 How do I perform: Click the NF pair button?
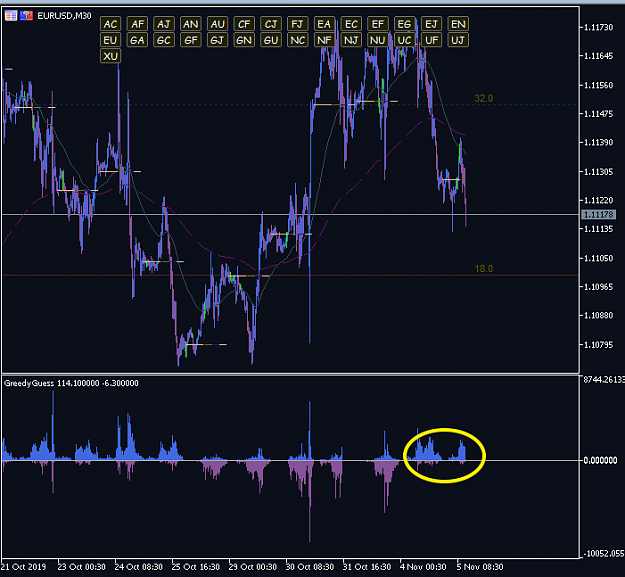324,40
